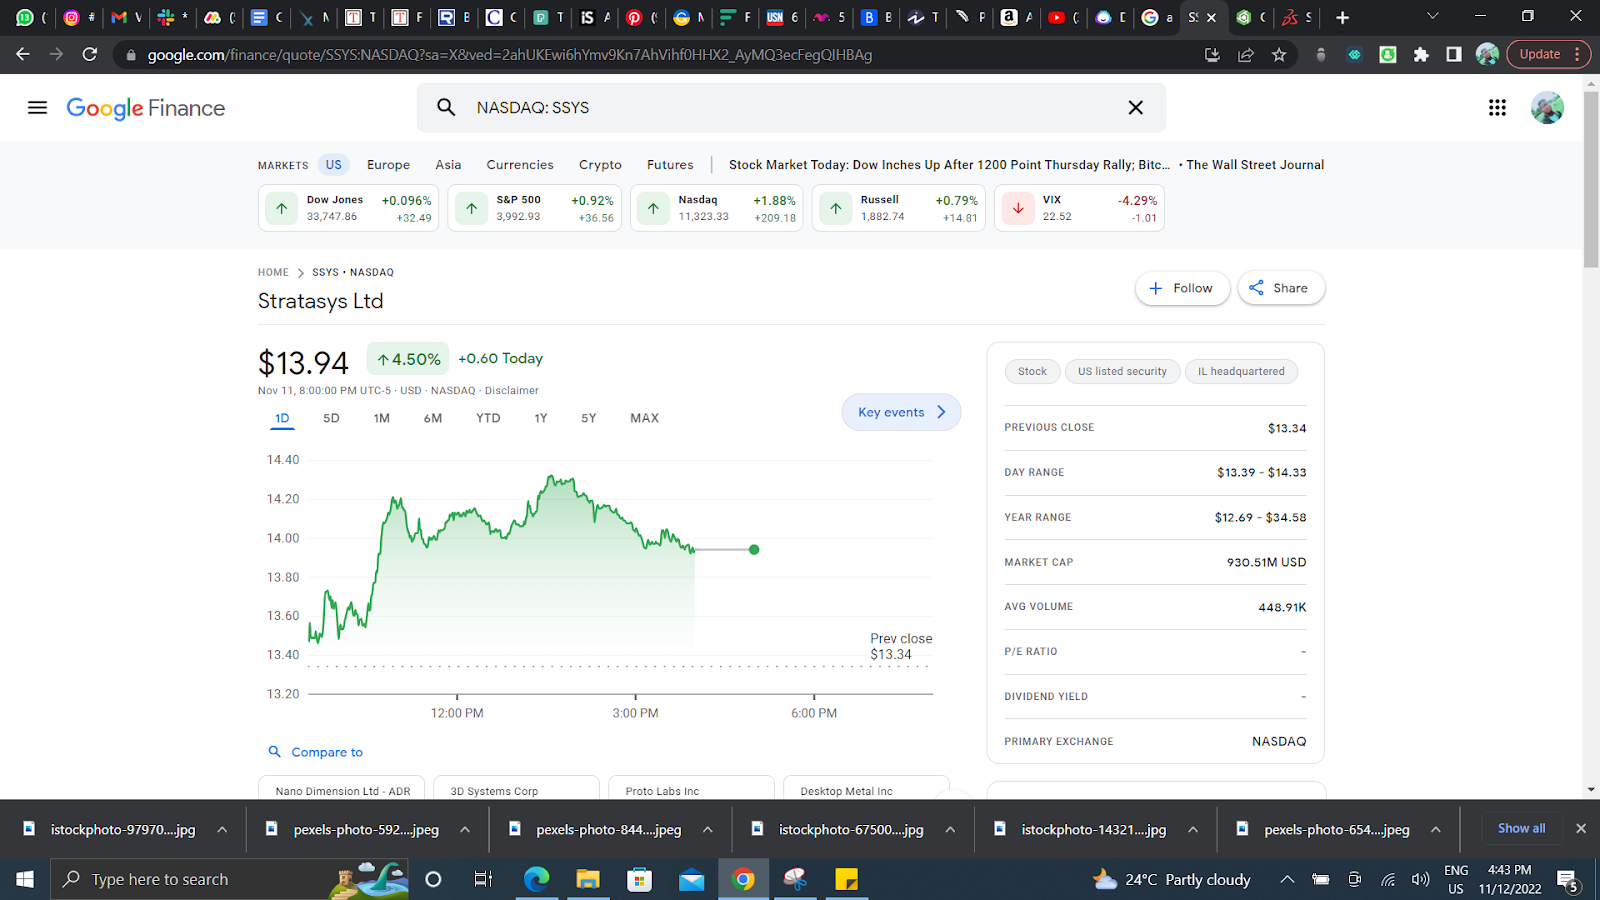Expand options for istockphoto-14321 download
This screenshot has width=1600, height=900.
click(1193, 829)
